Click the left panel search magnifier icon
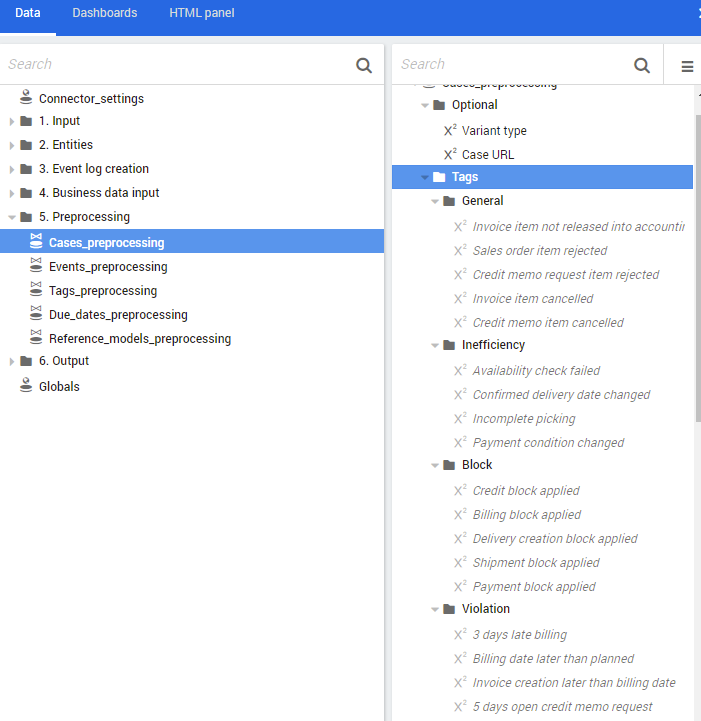The image size is (701, 721). (364, 65)
